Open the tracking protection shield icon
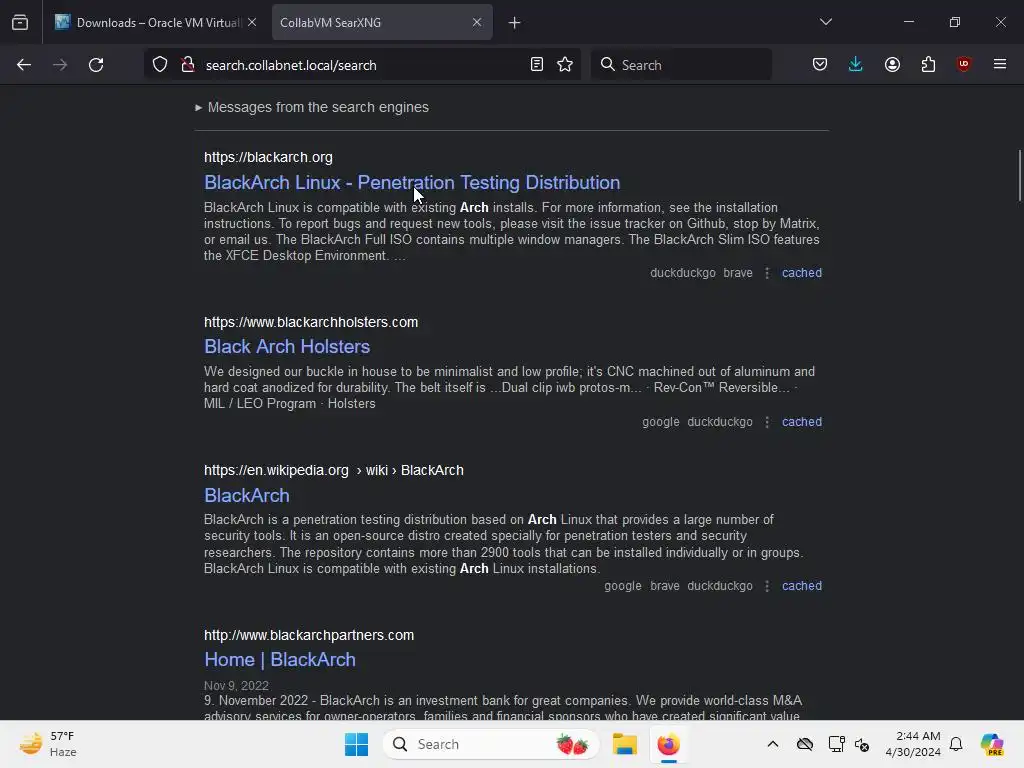1024x768 pixels. click(x=160, y=65)
